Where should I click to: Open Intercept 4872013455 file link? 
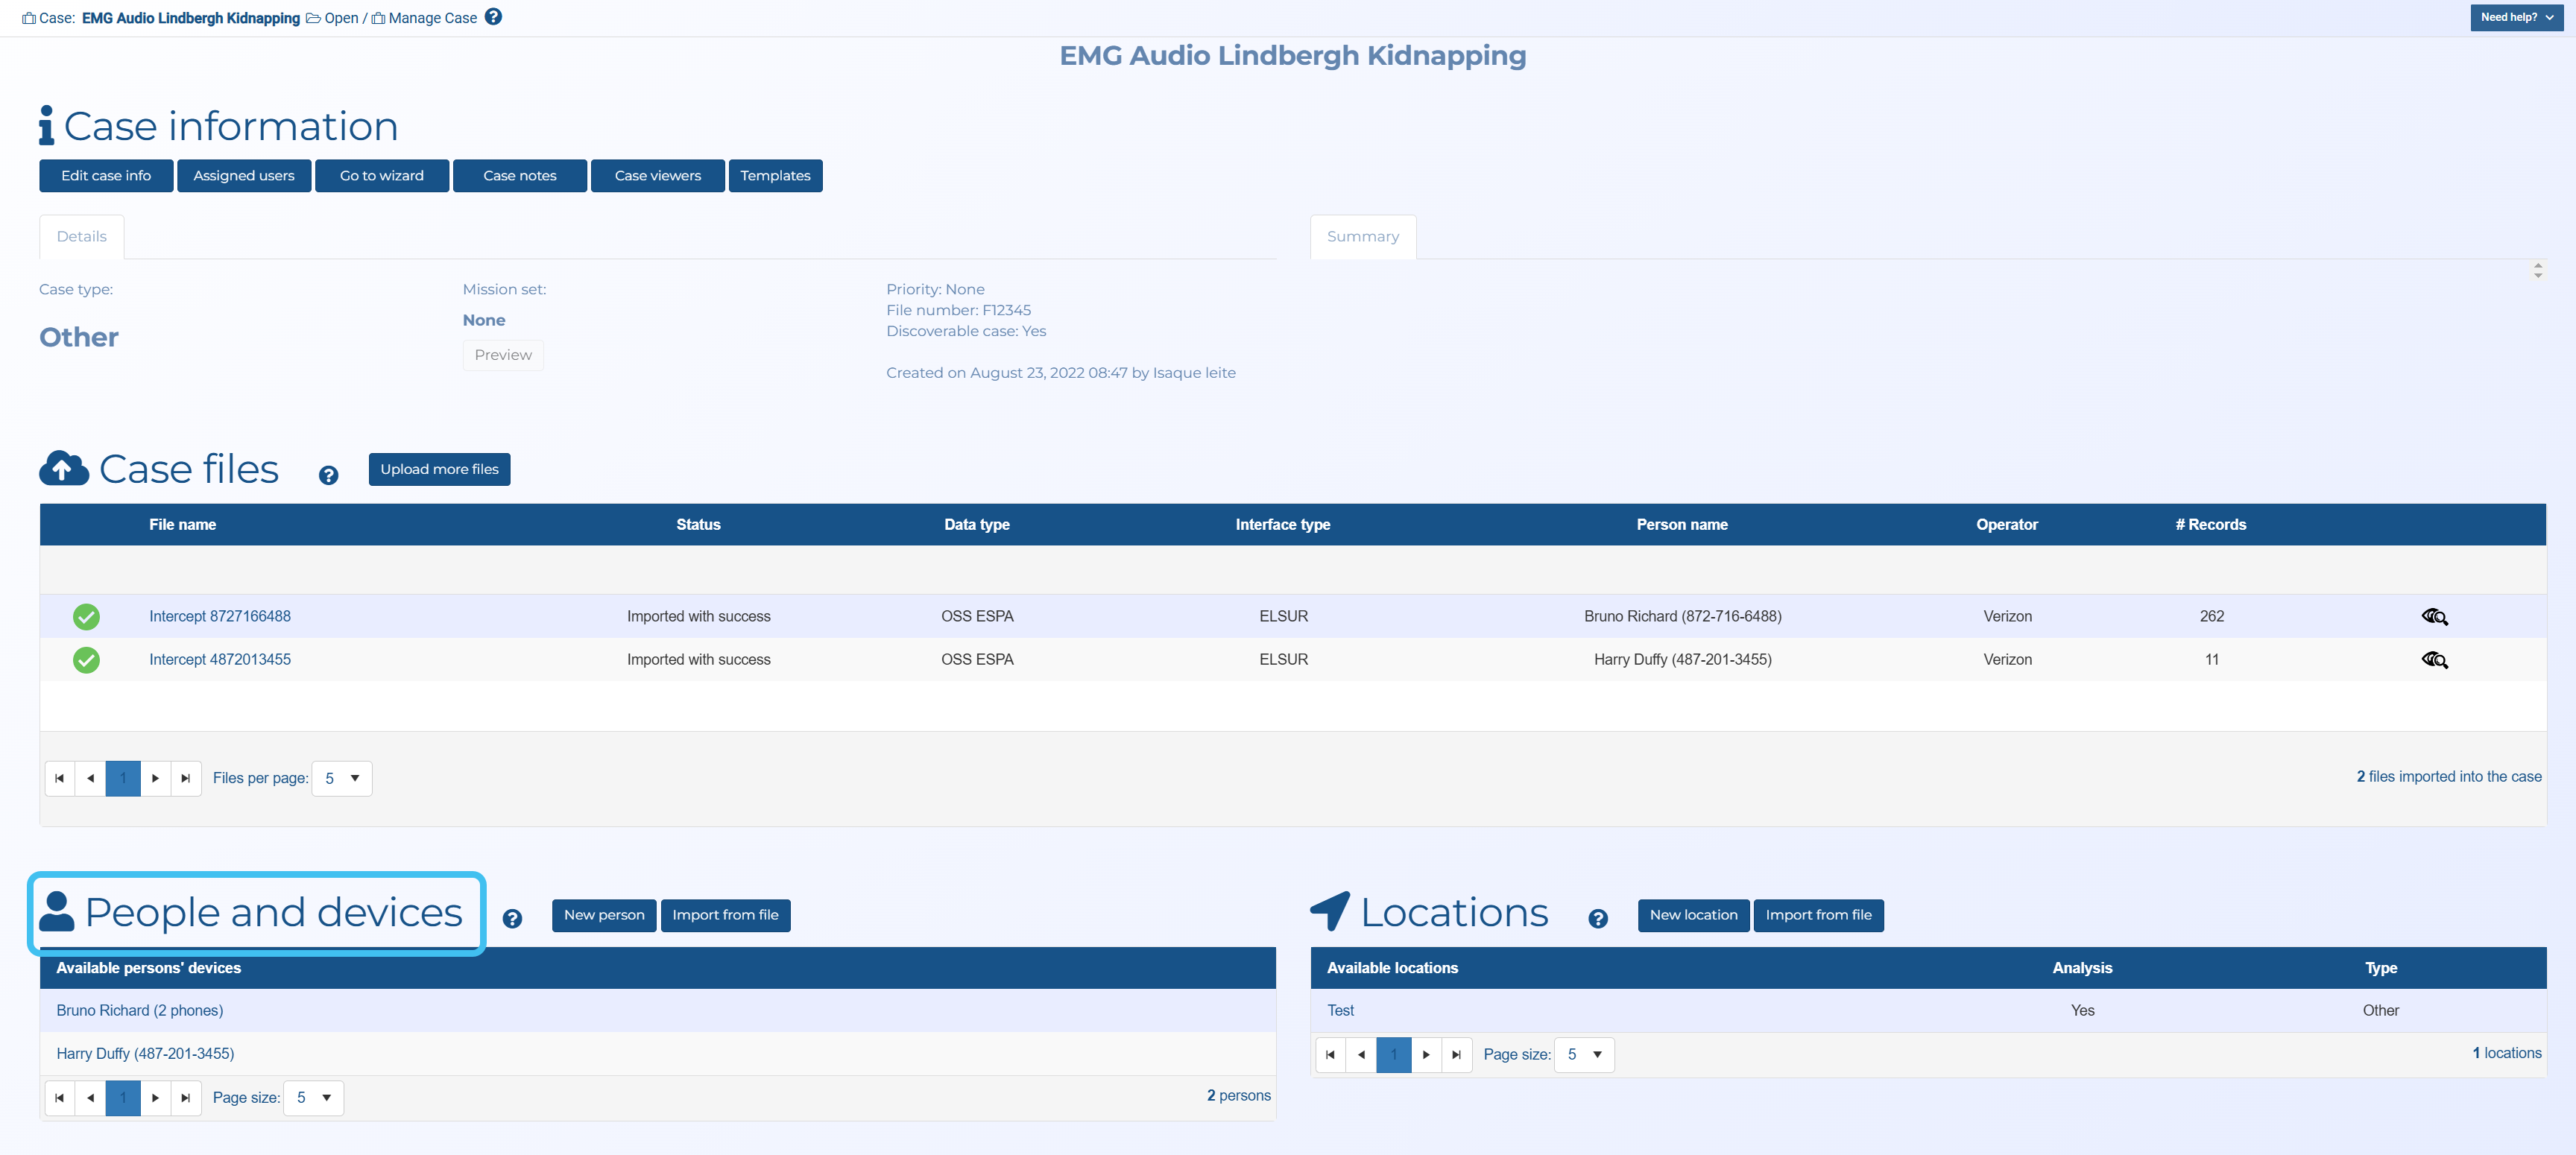[220, 659]
